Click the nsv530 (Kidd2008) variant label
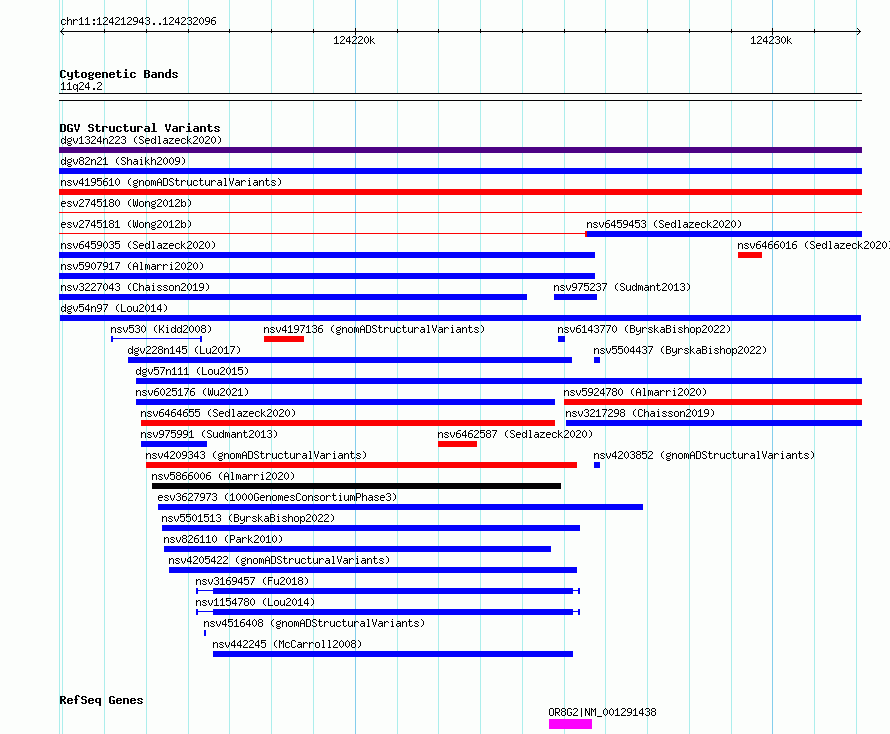This screenshot has height=734, width=890. tap(161, 329)
